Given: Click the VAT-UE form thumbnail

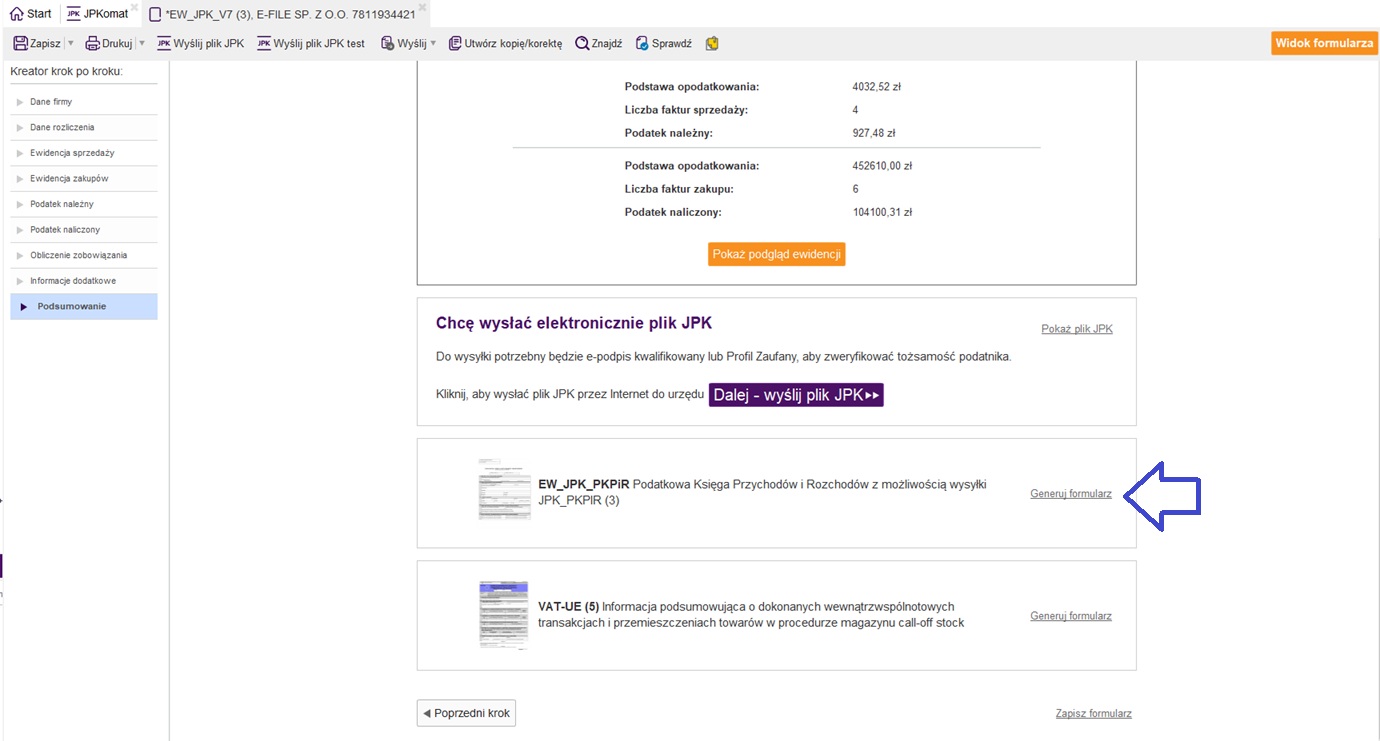Looking at the screenshot, I should 504,615.
